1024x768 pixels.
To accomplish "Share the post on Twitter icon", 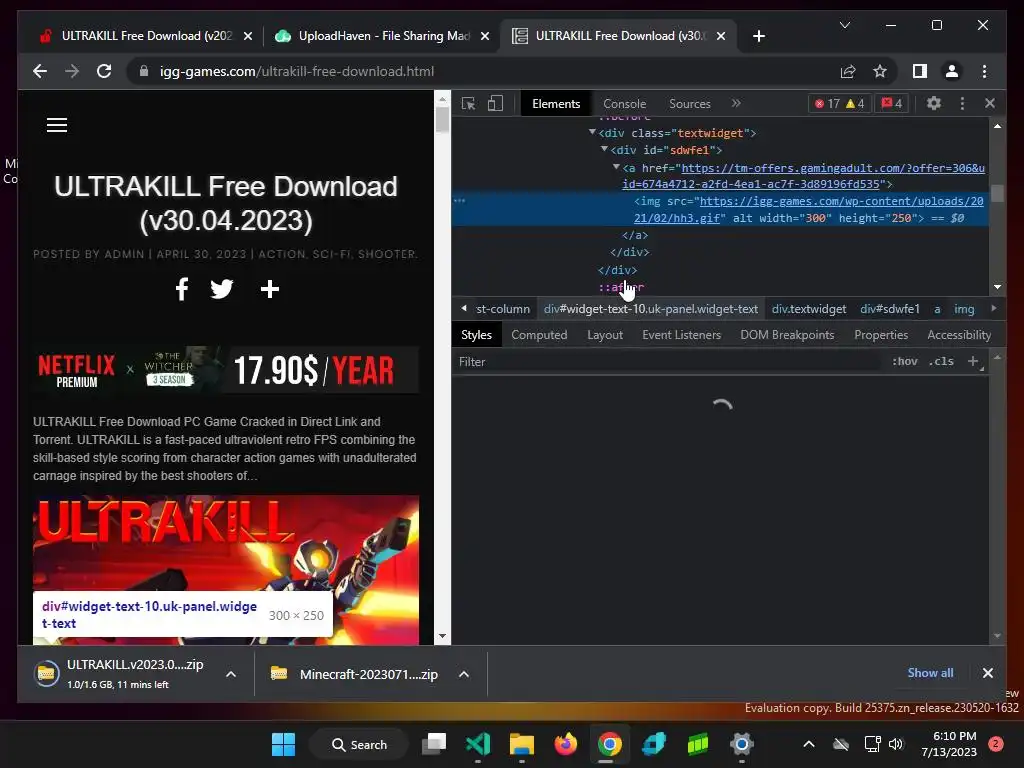I will (222, 289).
